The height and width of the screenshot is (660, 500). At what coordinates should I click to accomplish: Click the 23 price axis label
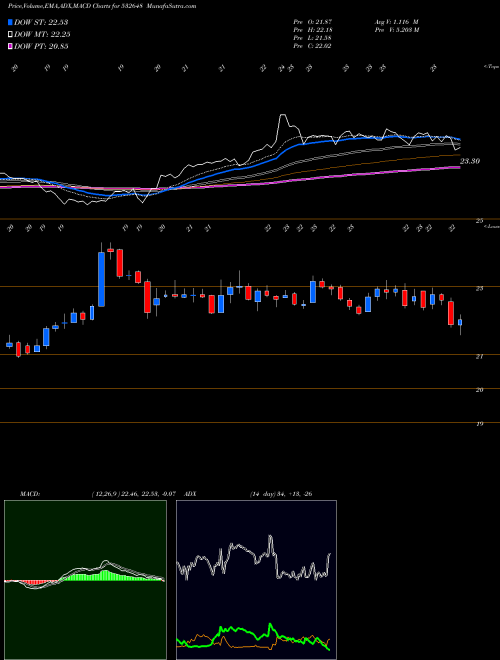[479, 289]
